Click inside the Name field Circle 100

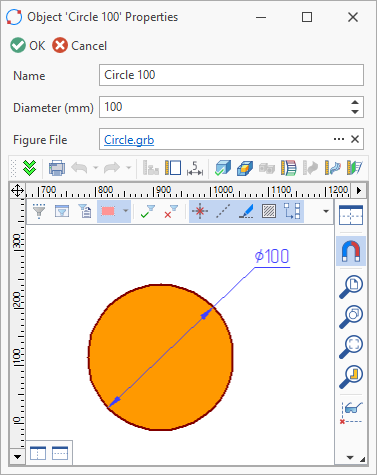(231, 75)
